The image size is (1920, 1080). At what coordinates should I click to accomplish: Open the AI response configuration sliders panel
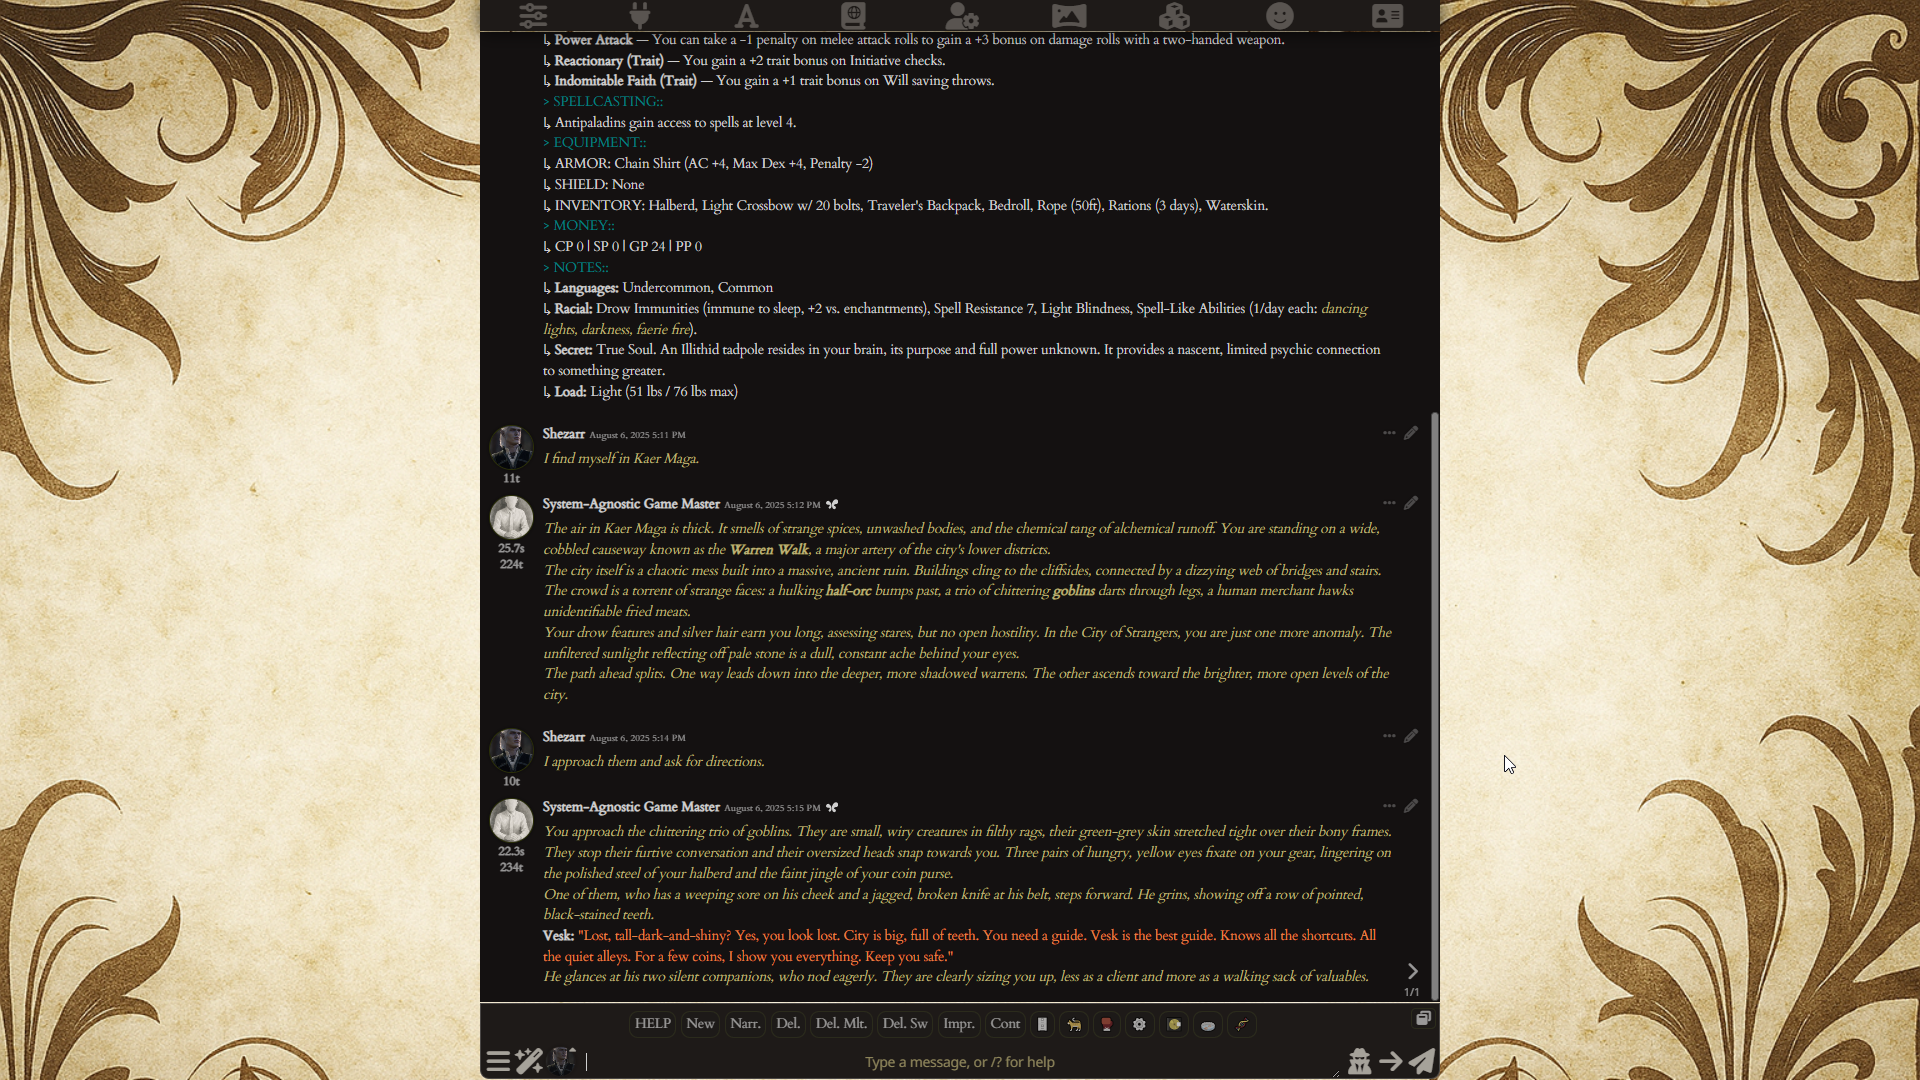[533, 15]
